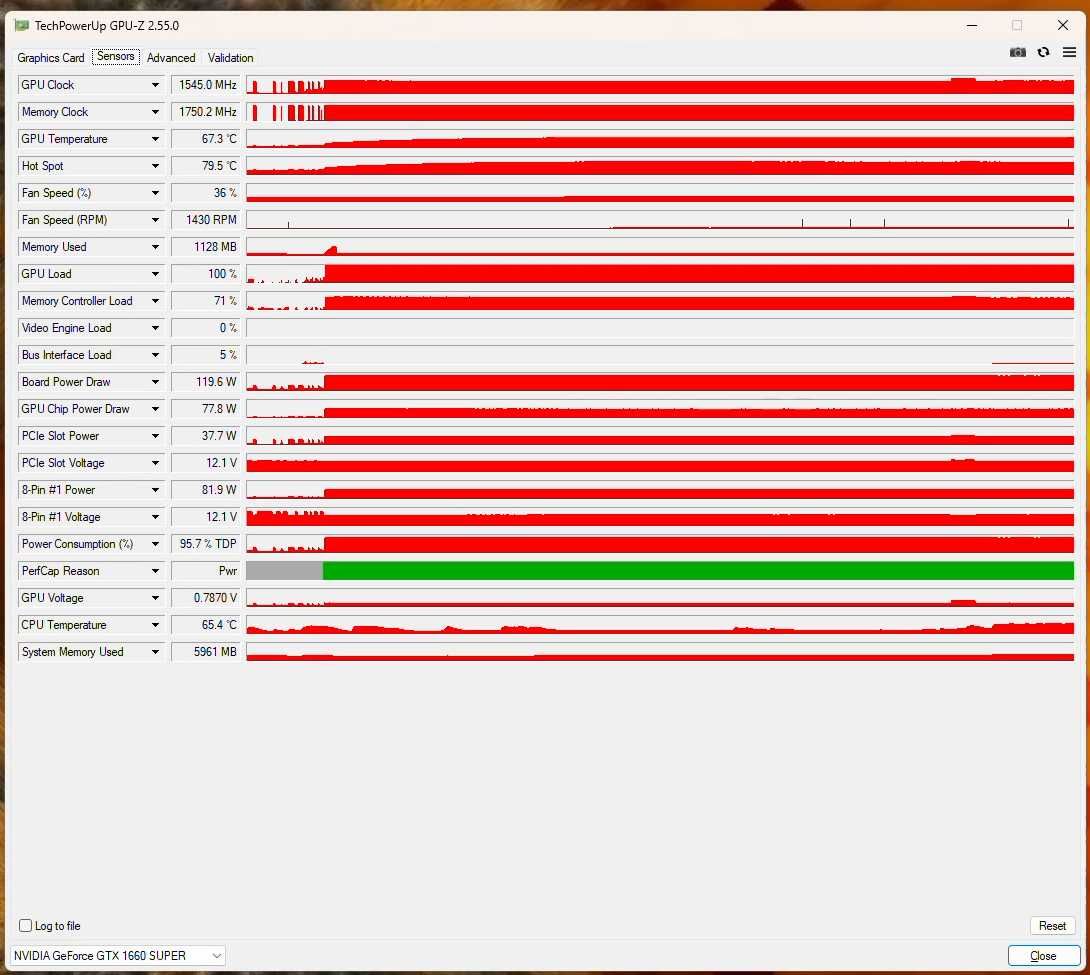1090x975 pixels.
Task: Open the Memory Clock sensor dropdown
Action: [x=155, y=112]
